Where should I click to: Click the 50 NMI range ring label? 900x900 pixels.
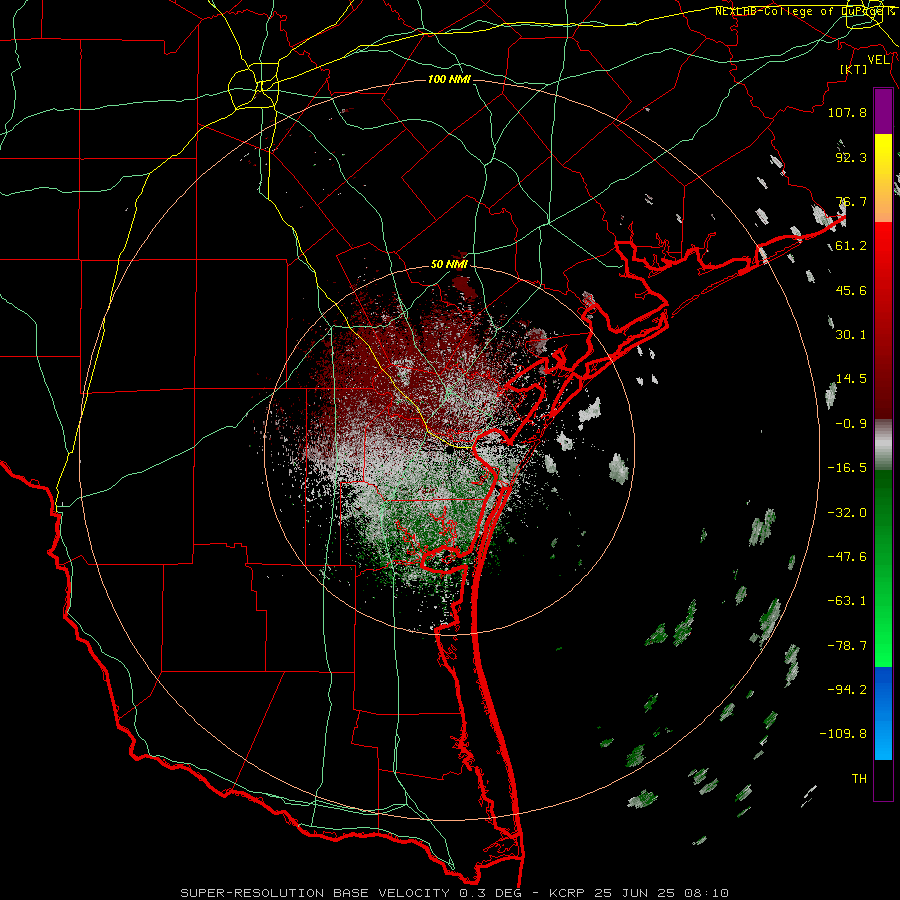[x=449, y=264]
